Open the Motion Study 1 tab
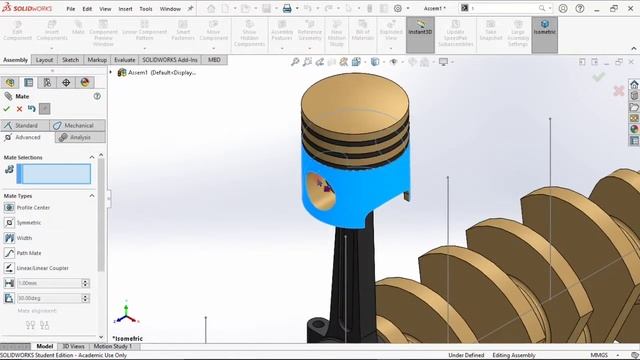Screen dimensions: 640x360 113,347
